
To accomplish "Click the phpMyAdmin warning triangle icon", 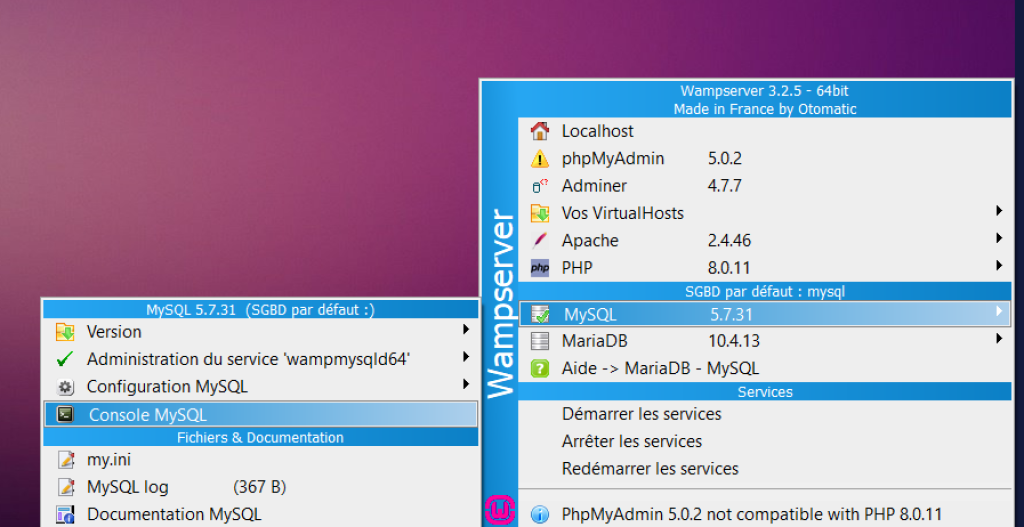I will pos(540,158).
